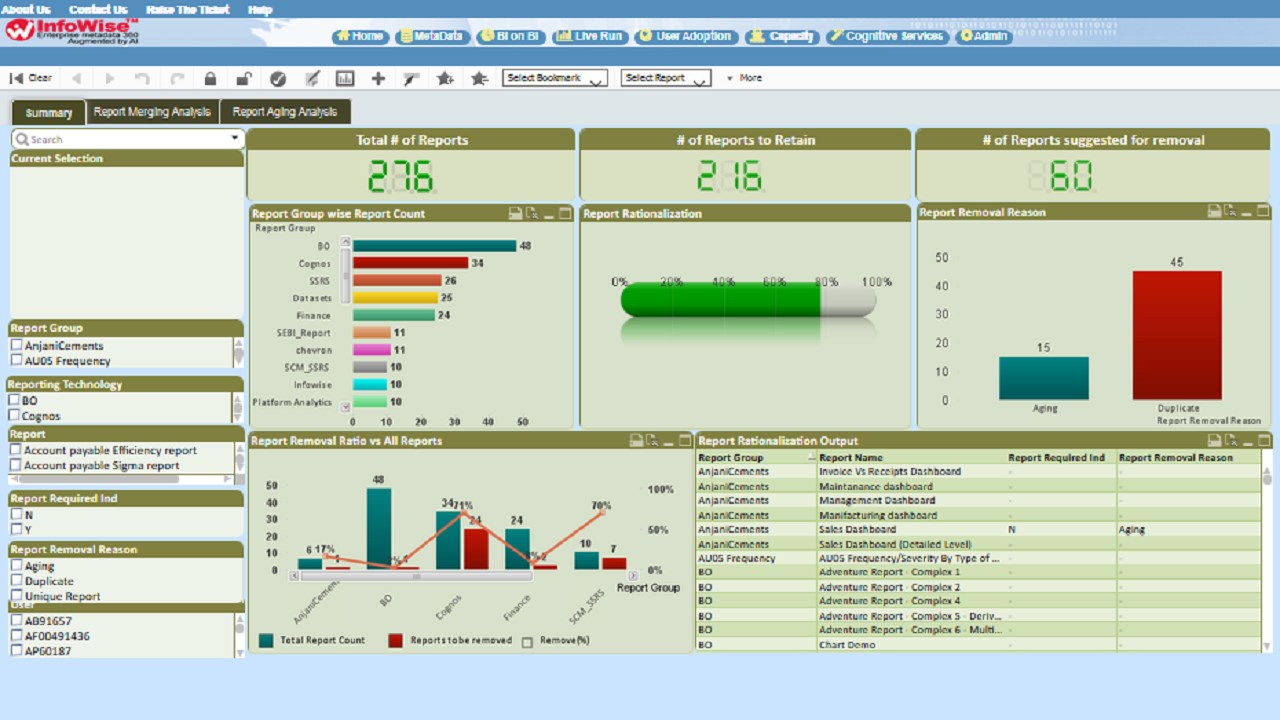Click the Add bookmark star icon

pyautogui.click(x=445, y=78)
